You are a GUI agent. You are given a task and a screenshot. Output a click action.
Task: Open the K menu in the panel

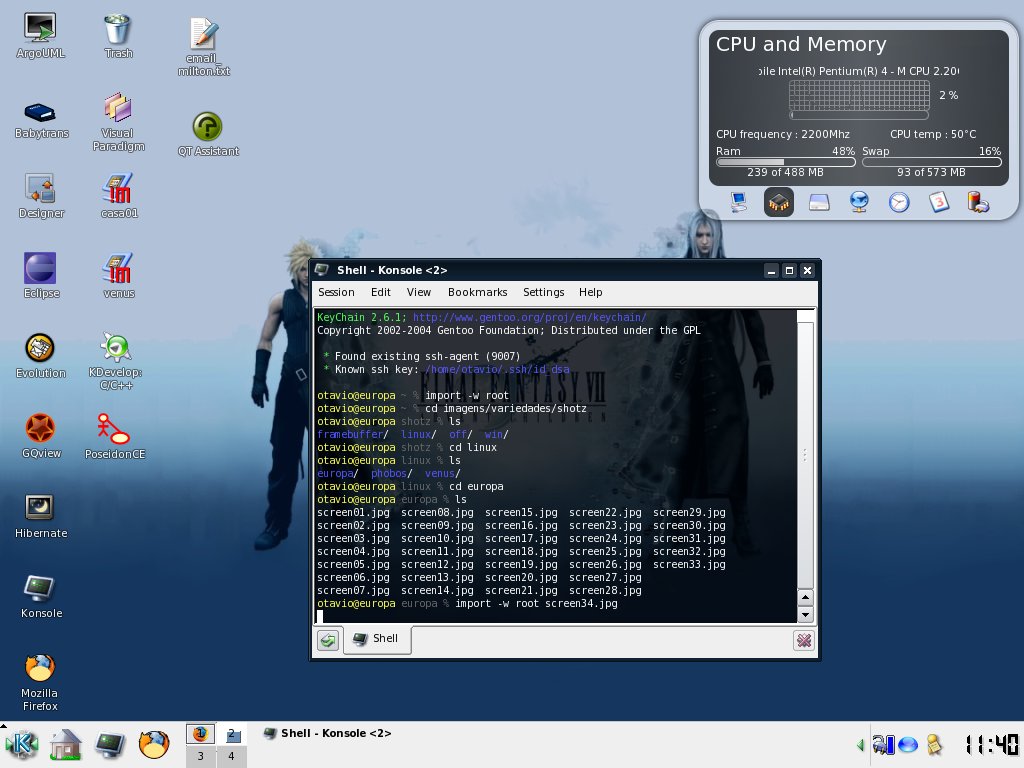point(22,744)
